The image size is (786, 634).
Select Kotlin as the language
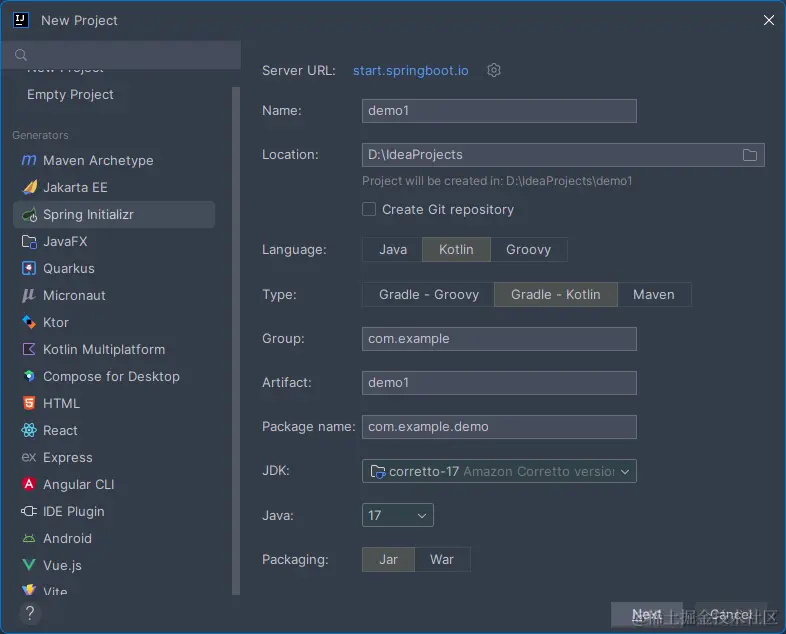pos(456,250)
